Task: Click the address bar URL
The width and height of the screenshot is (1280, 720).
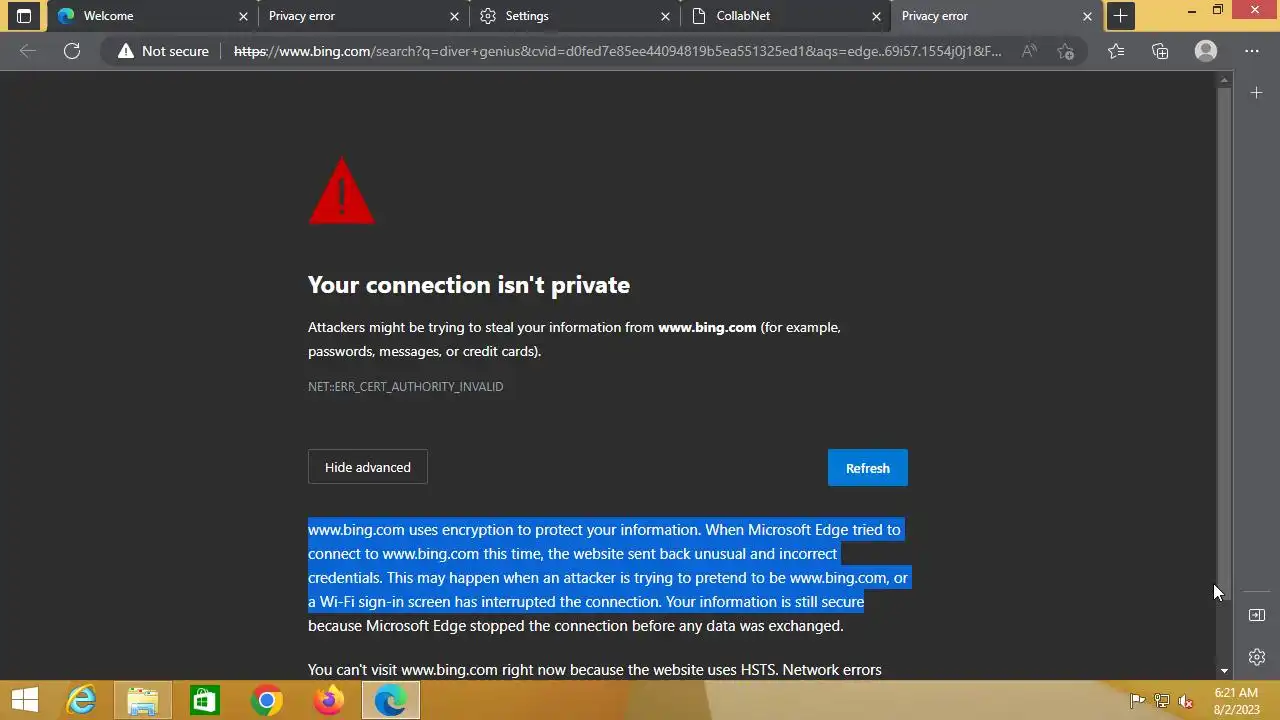Action: coord(617,51)
